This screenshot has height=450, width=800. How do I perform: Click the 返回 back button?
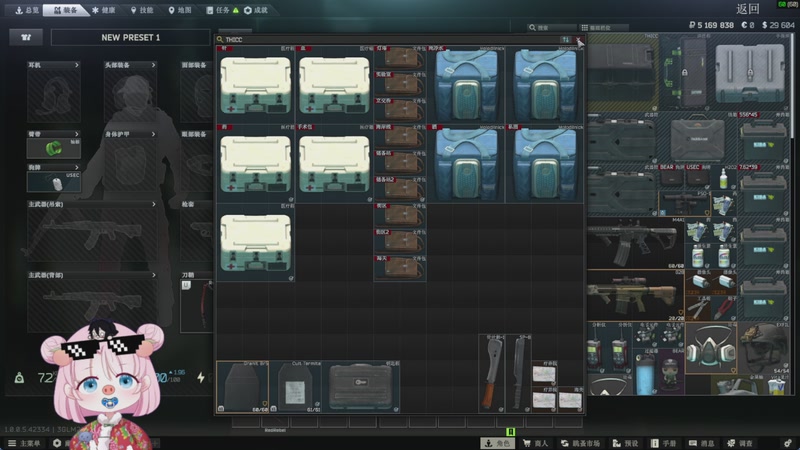[748, 9]
